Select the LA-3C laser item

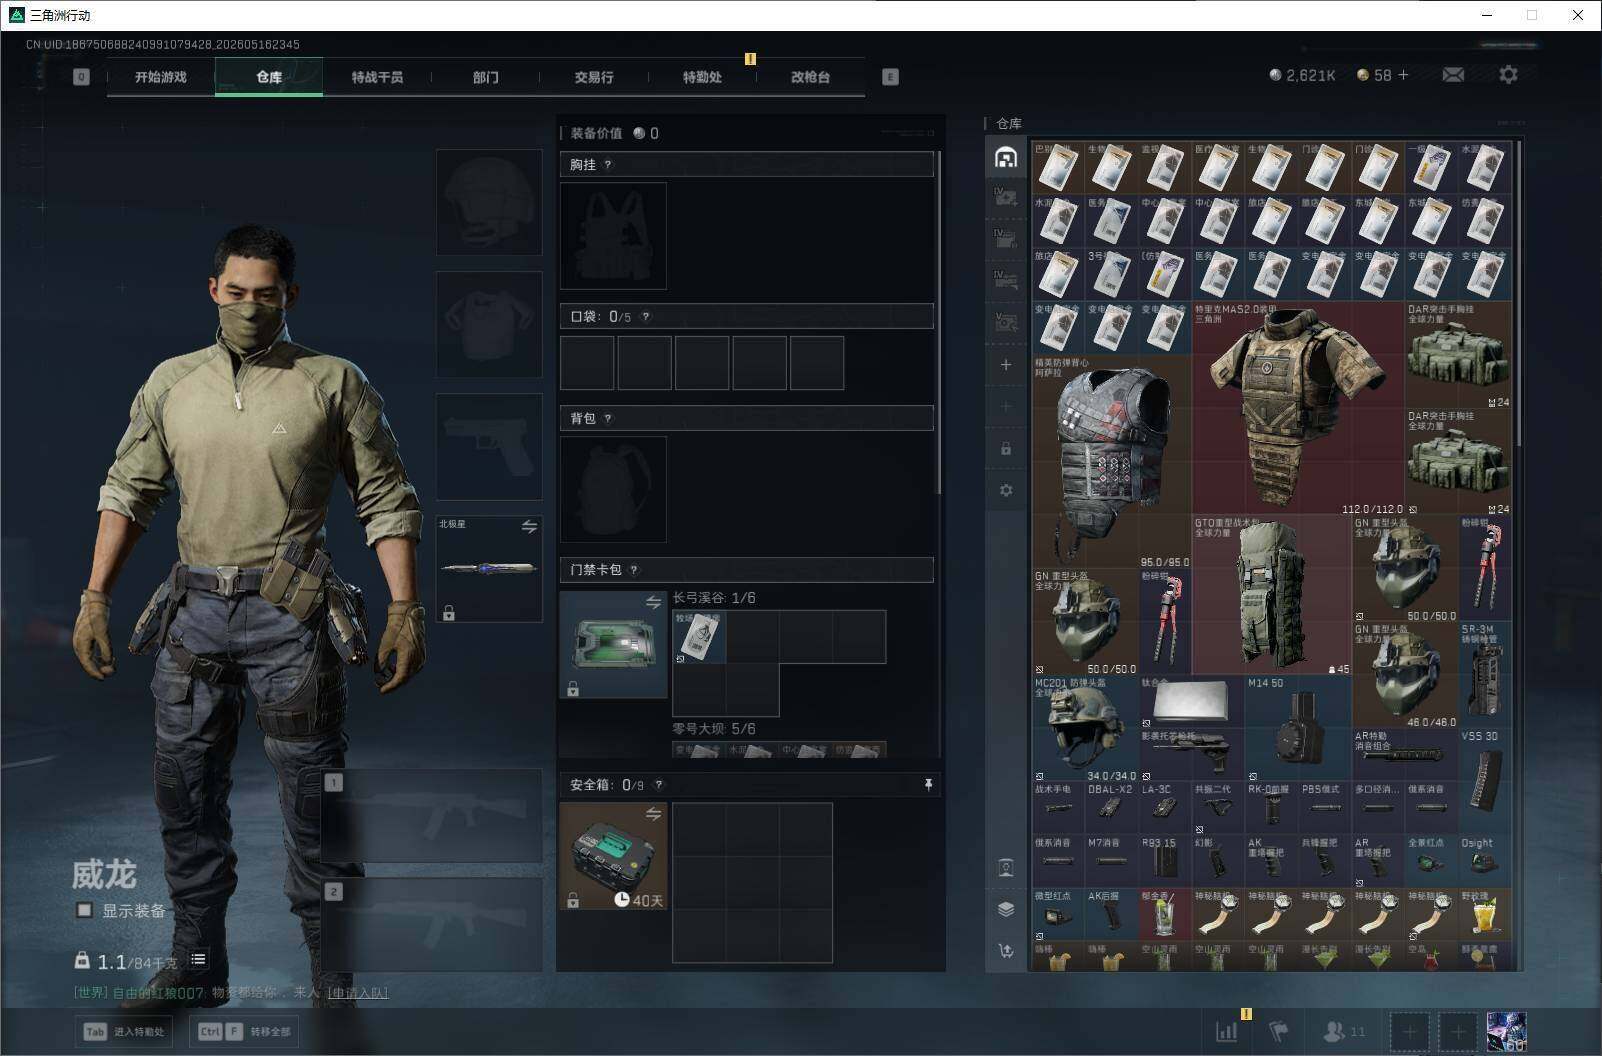coord(1164,808)
